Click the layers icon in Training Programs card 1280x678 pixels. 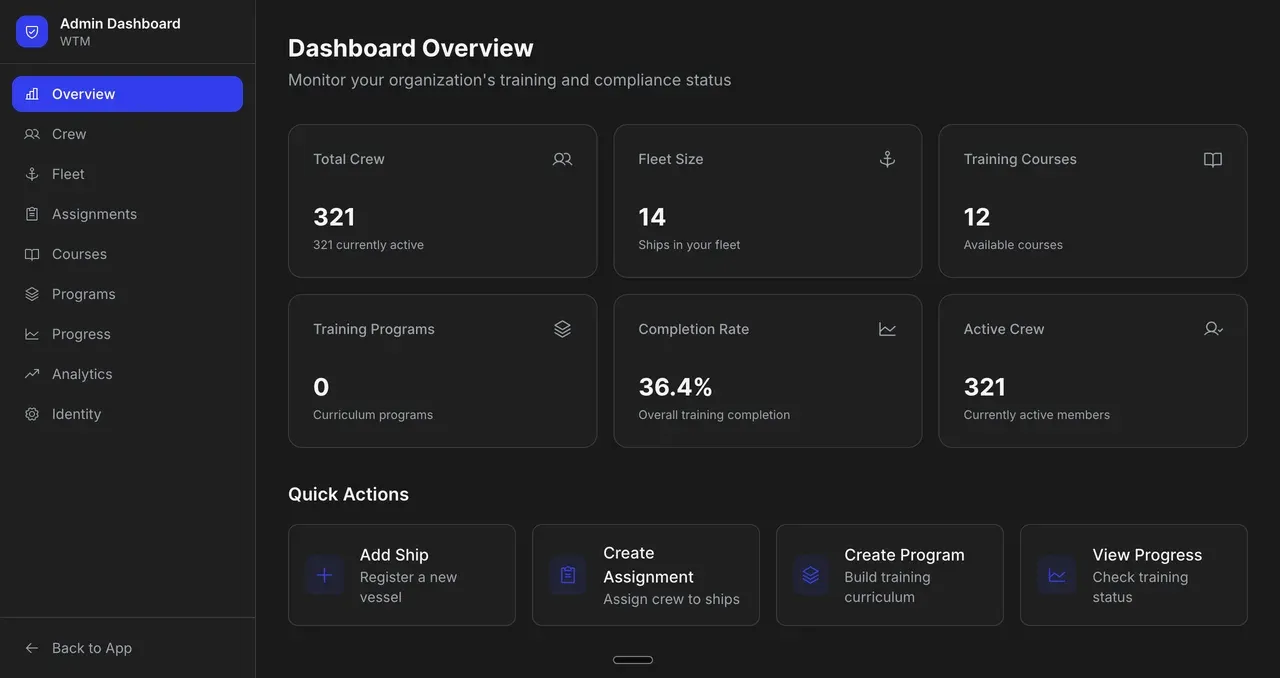[562, 329]
